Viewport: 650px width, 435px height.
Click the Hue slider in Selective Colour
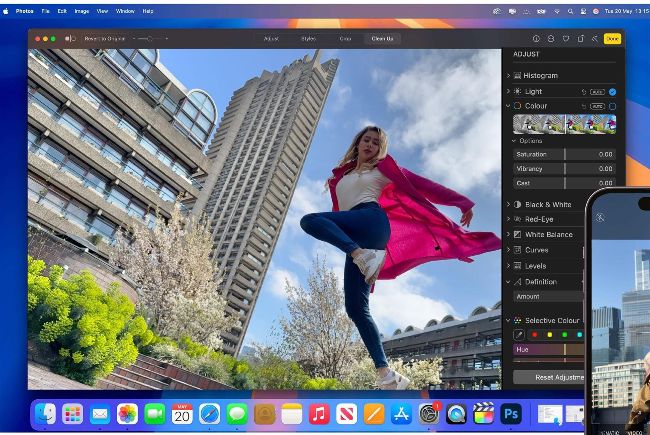click(x=549, y=350)
